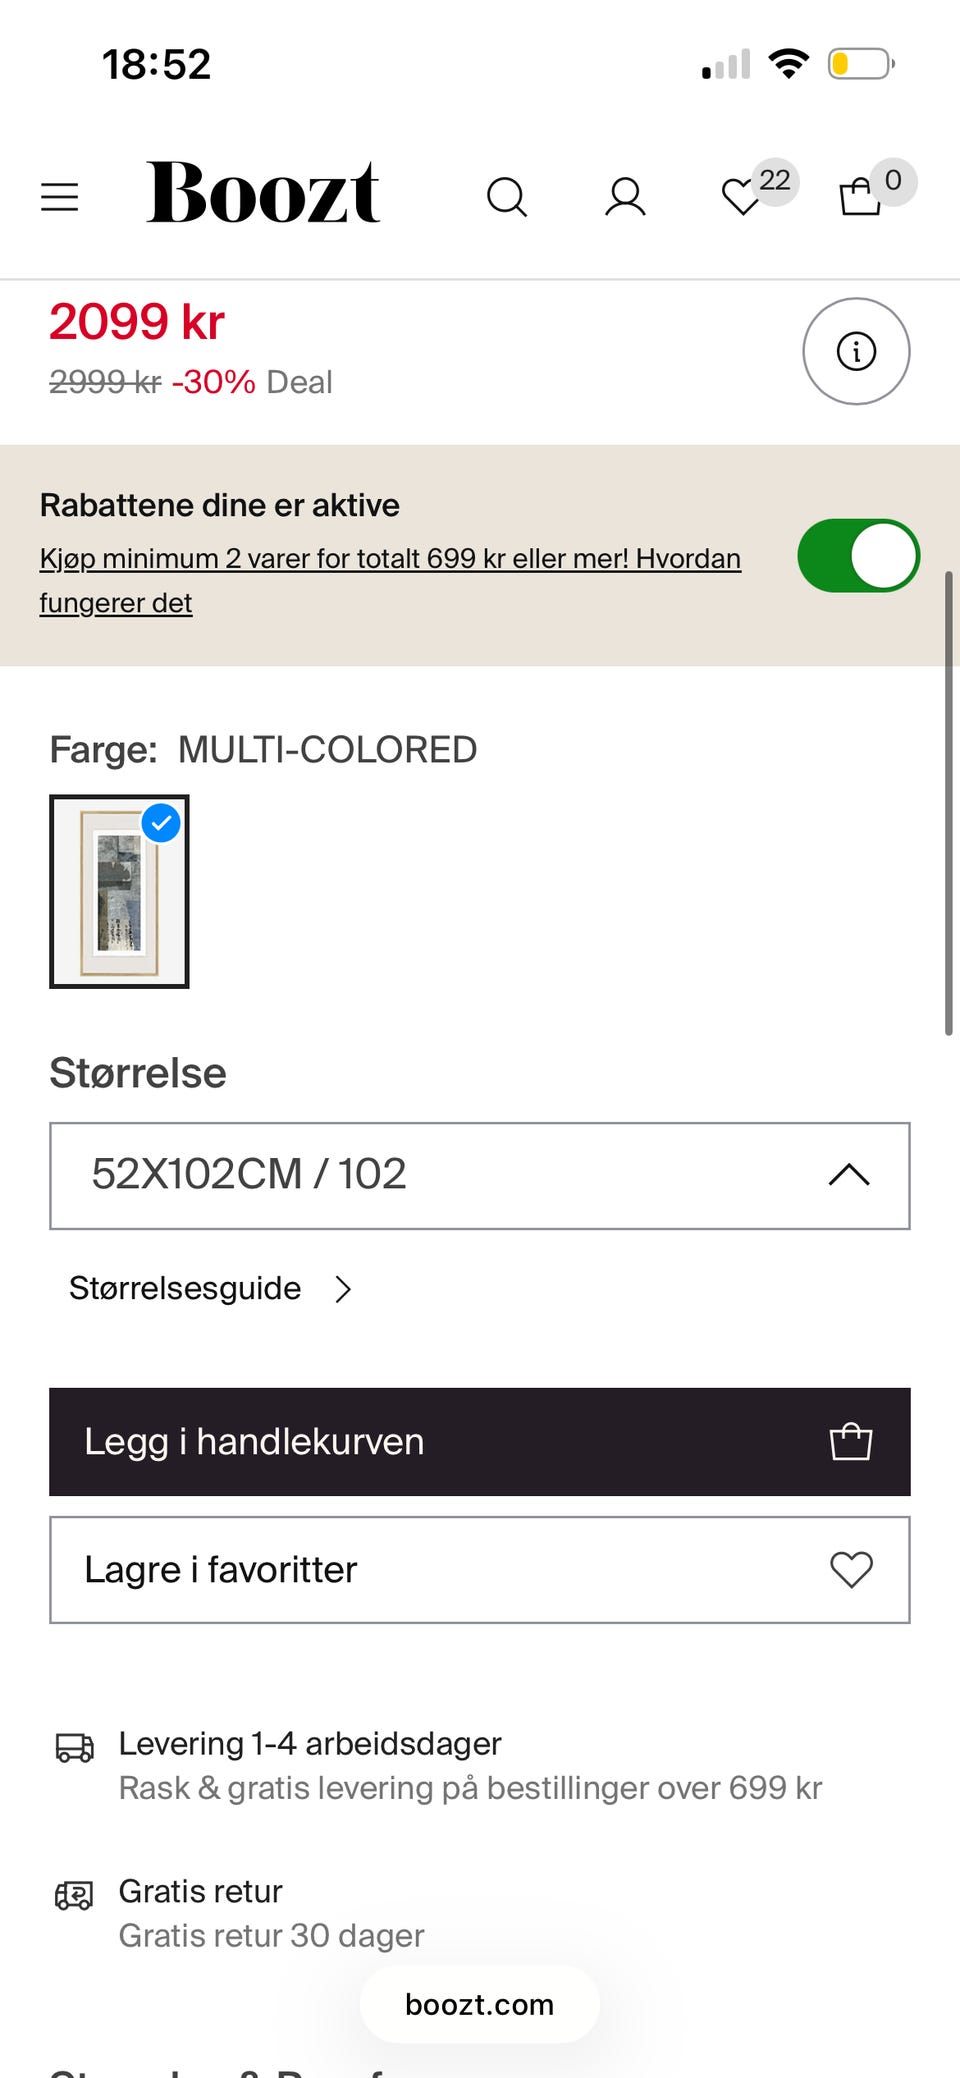Open Størrelsesguide chevron arrow

coord(343,1289)
